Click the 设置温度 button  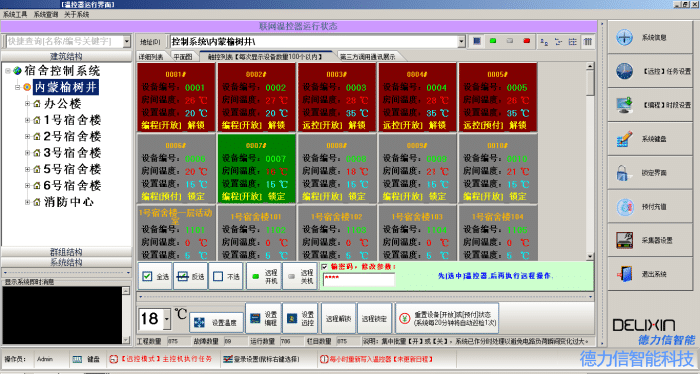click(x=217, y=322)
